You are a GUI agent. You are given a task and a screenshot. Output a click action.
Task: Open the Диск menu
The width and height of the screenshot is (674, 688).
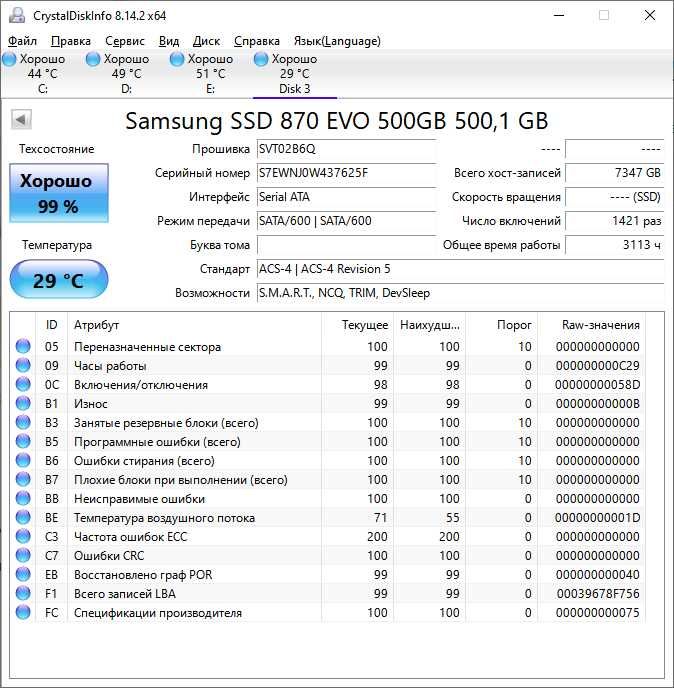[x=206, y=41]
